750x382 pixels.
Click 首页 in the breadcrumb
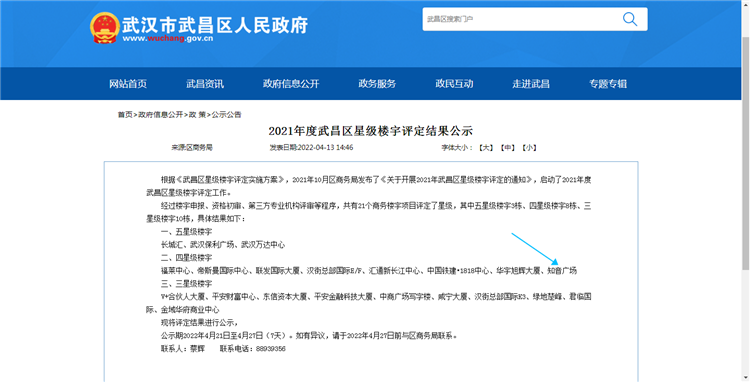click(x=125, y=115)
